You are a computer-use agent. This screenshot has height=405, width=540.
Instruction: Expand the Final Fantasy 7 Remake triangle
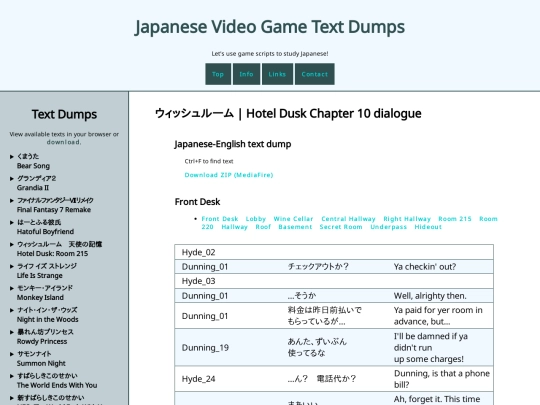click(12, 200)
